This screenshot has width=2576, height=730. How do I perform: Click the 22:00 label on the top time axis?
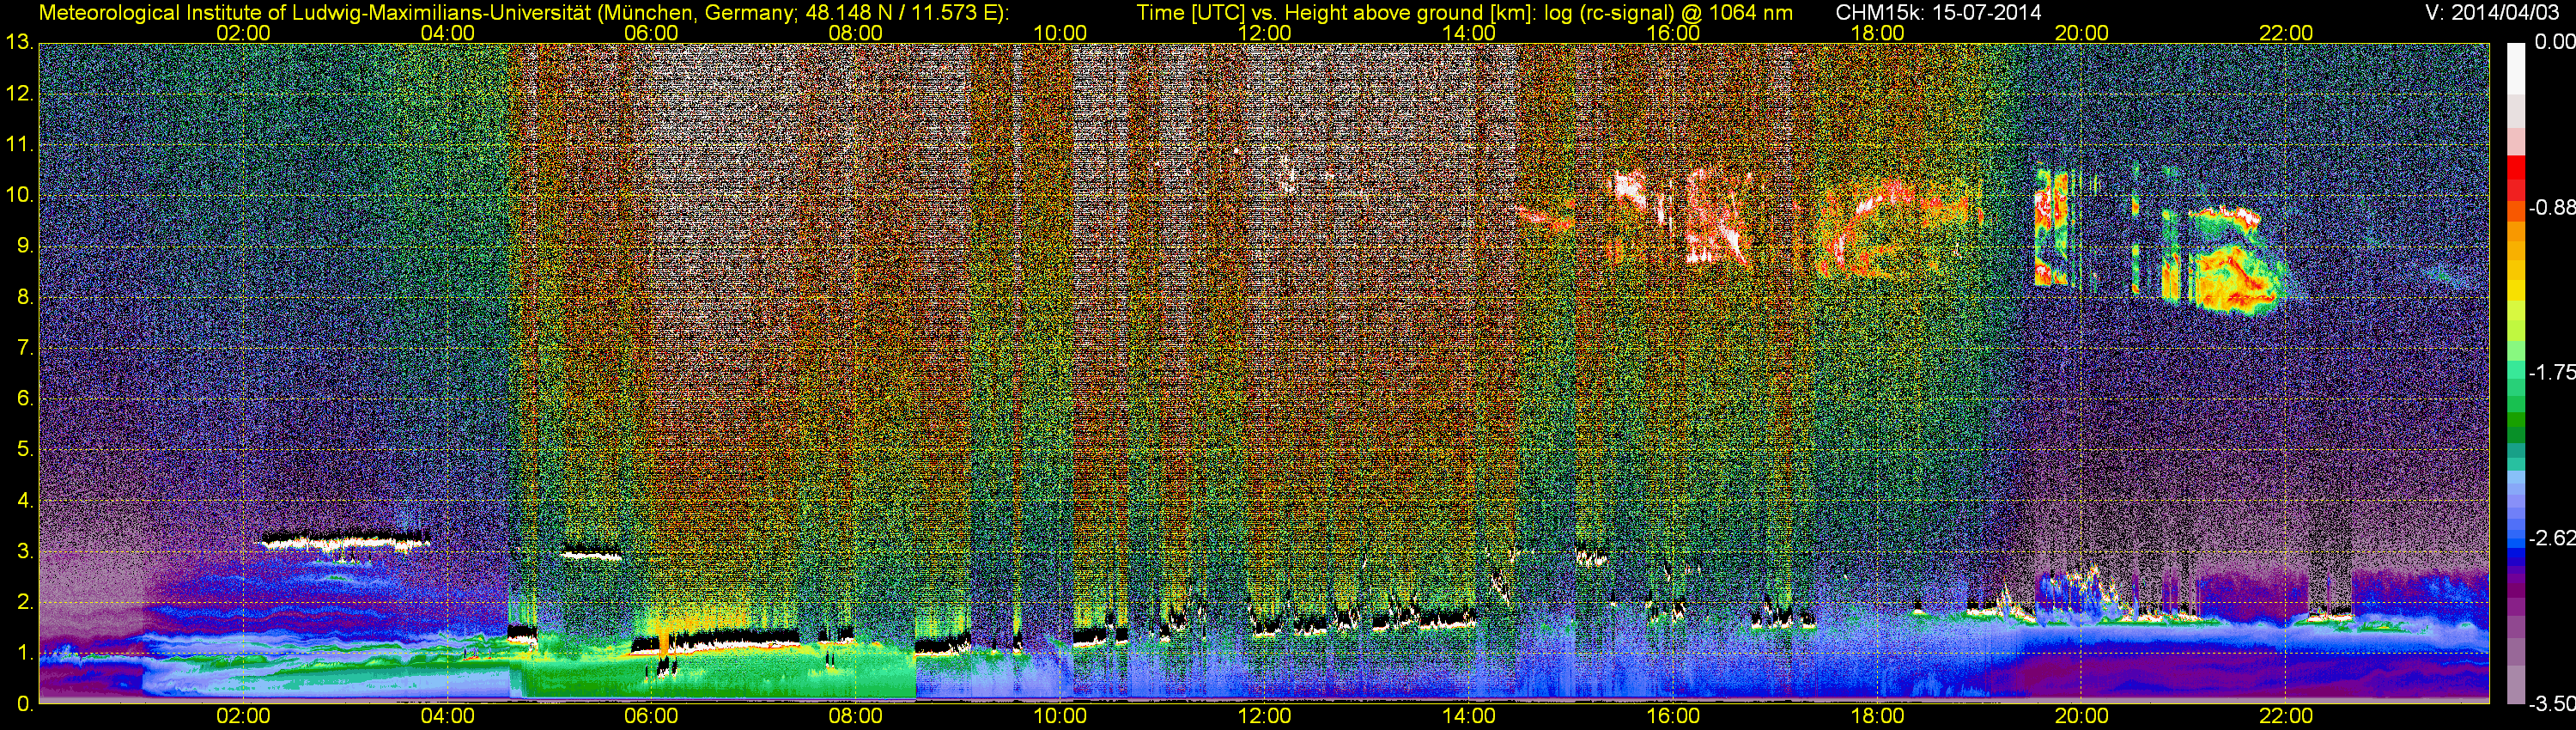pyautogui.click(x=2286, y=33)
